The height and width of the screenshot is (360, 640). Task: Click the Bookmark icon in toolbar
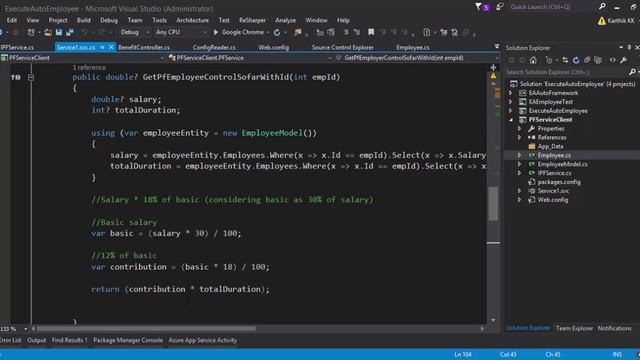[371, 32]
